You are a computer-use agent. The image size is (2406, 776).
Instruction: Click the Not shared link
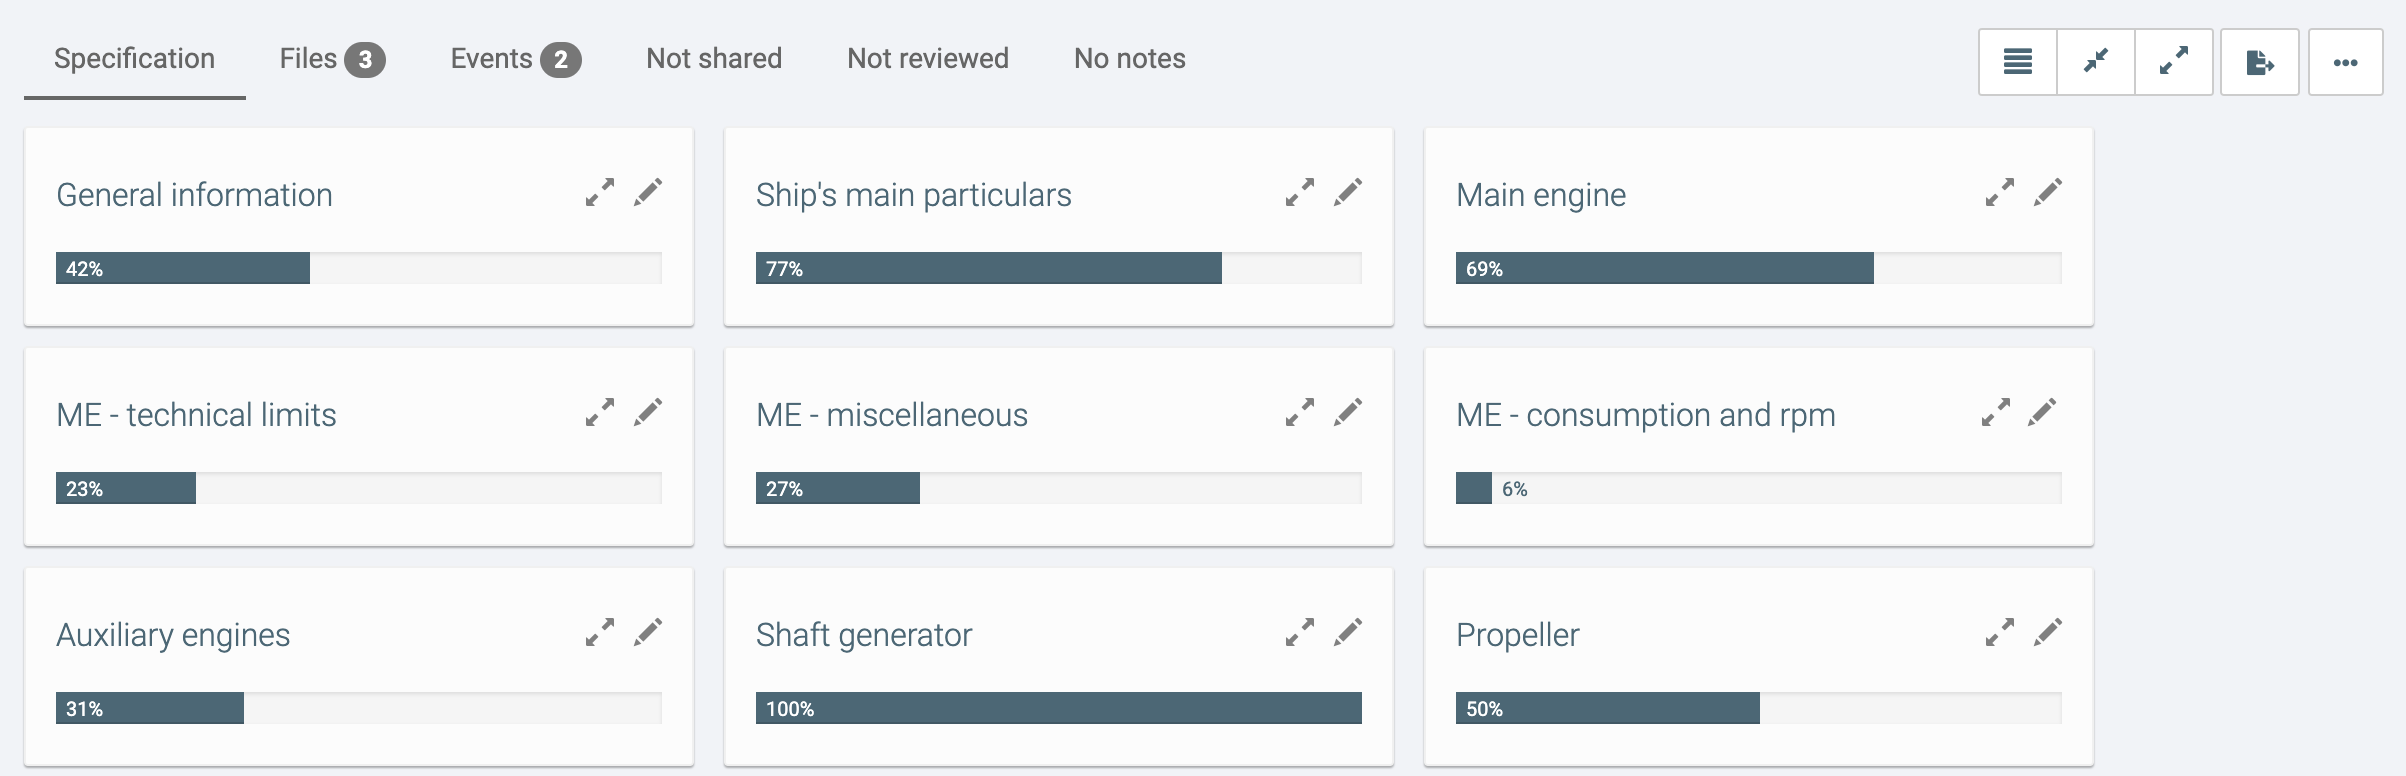(x=714, y=59)
